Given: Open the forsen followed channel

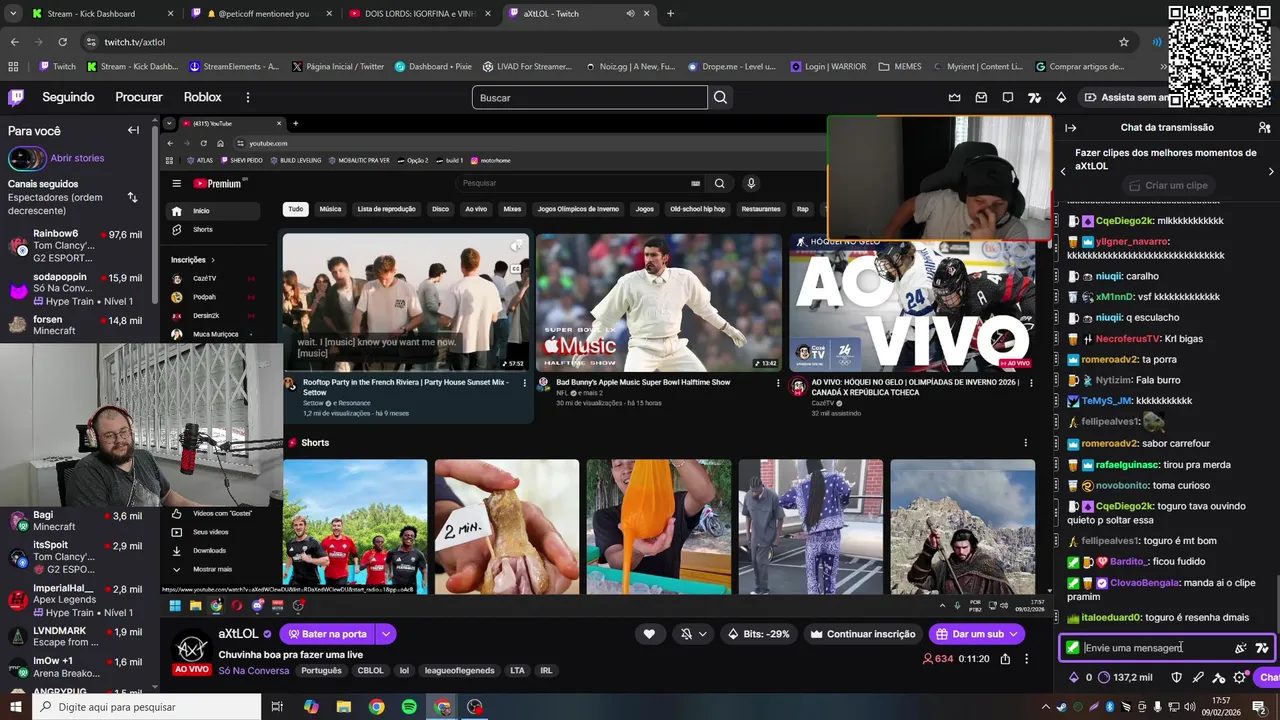Looking at the screenshot, I should (x=76, y=325).
